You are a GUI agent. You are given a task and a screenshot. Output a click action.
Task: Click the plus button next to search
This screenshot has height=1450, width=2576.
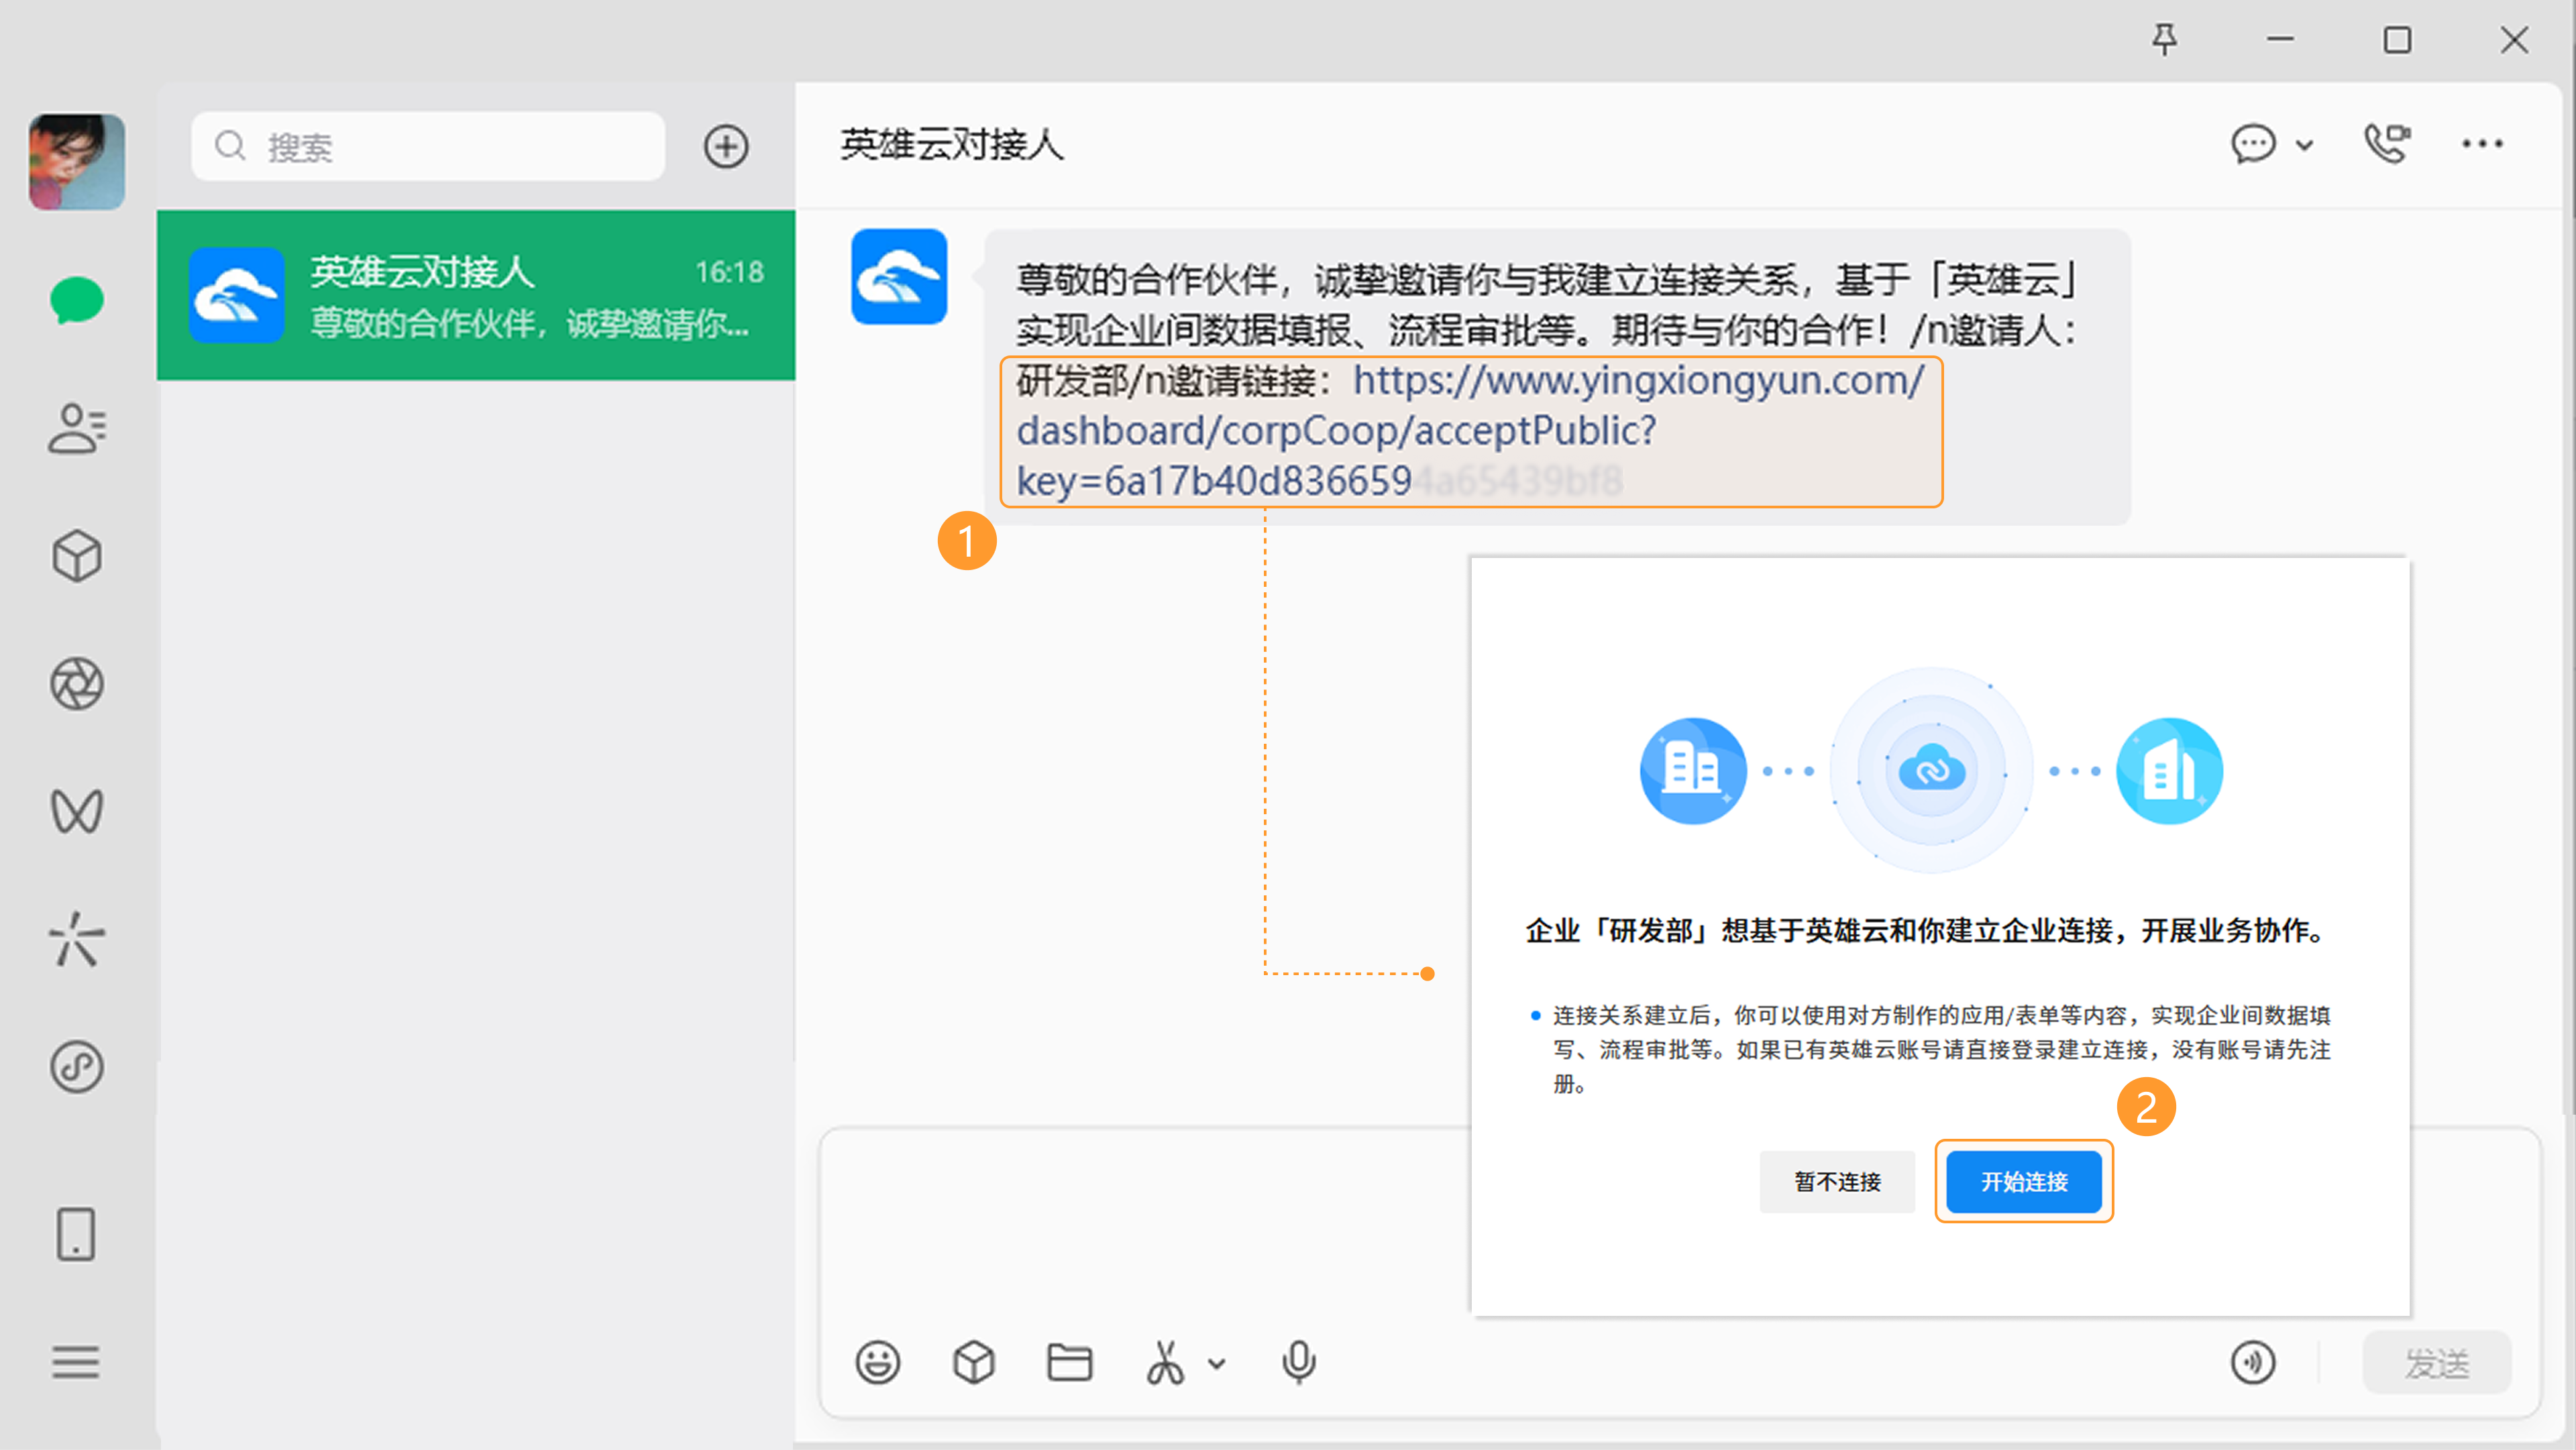[x=726, y=146]
